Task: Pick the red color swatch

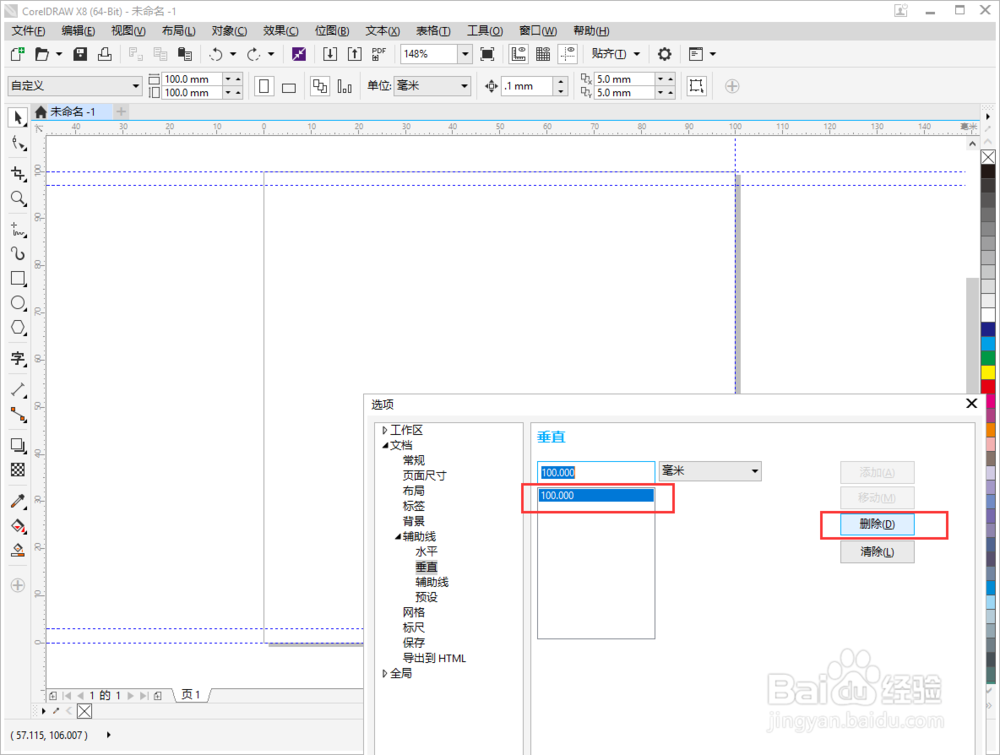Action: pyautogui.click(x=988, y=386)
